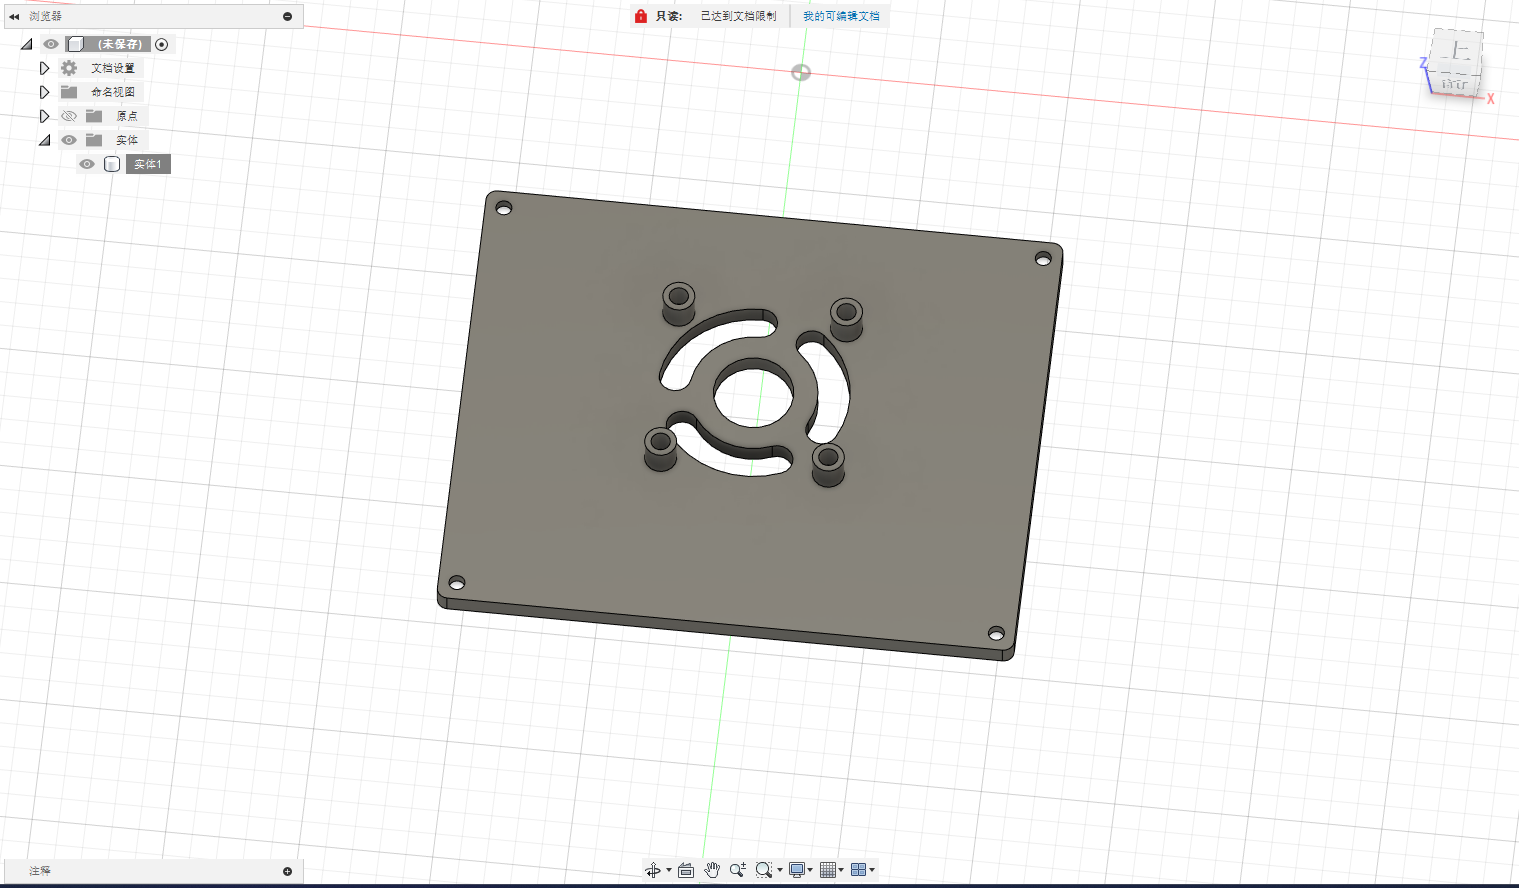Expand the 注释 comments panel plus icon
Image resolution: width=1519 pixels, height=888 pixels.
pyautogui.click(x=288, y=871)
